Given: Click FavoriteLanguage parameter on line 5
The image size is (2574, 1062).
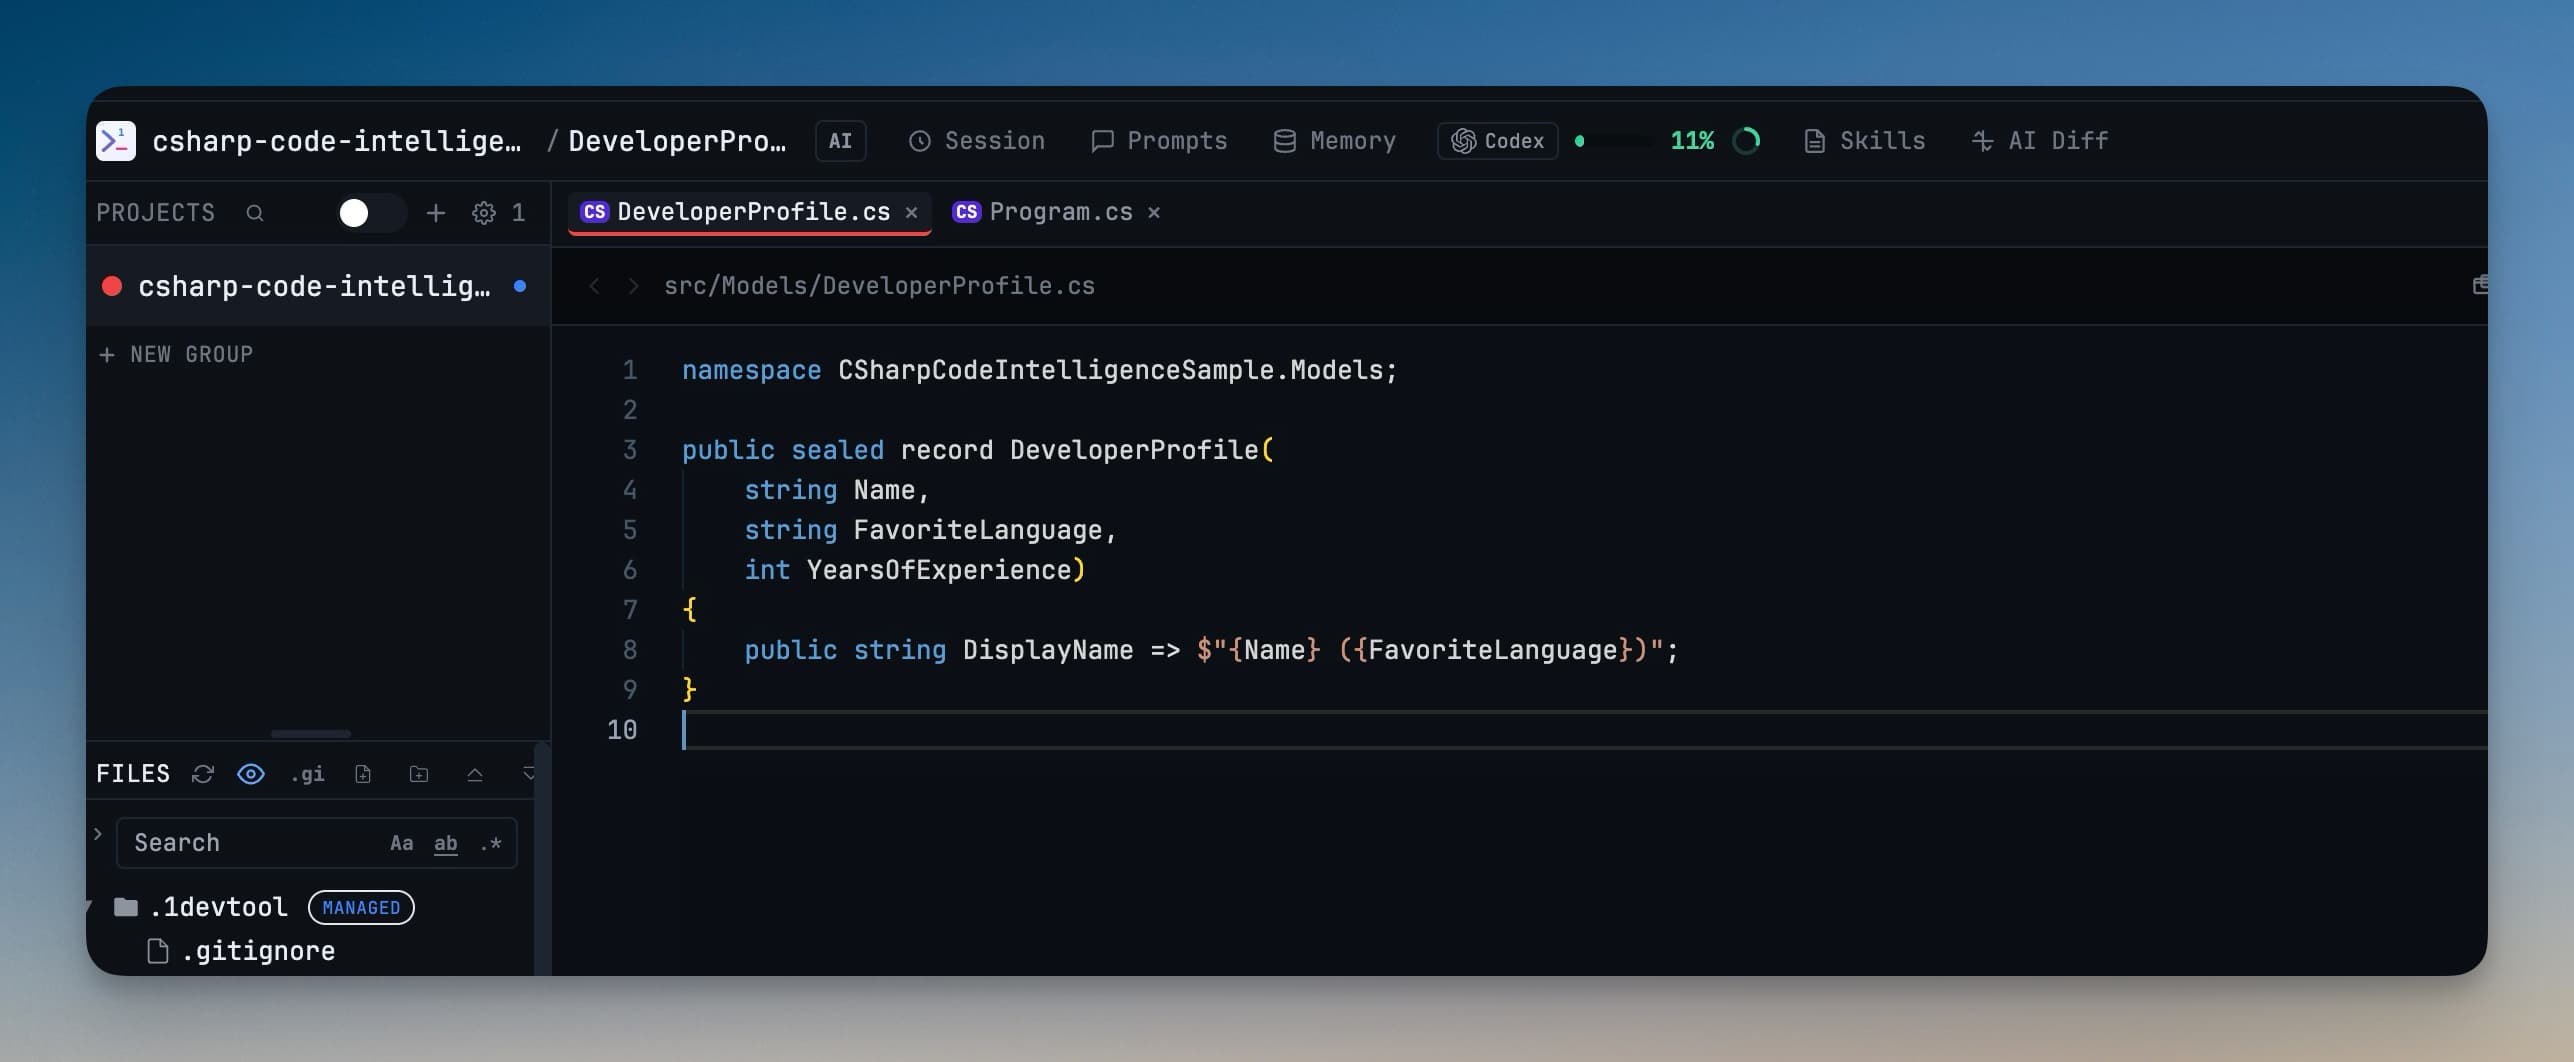Looking at the screenshot, I should [977, 531].
